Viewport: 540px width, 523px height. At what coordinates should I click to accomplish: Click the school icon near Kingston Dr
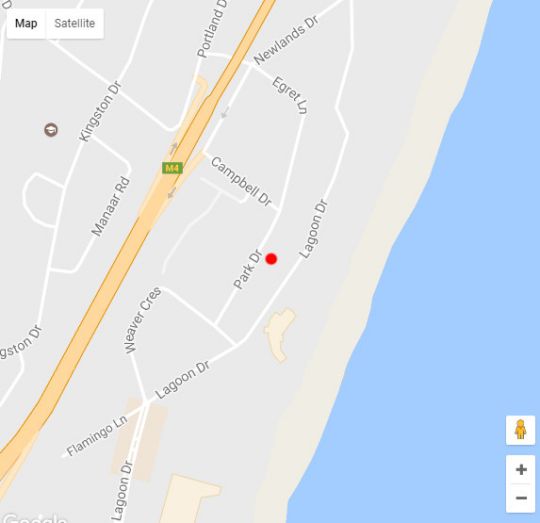click(51, 130)
